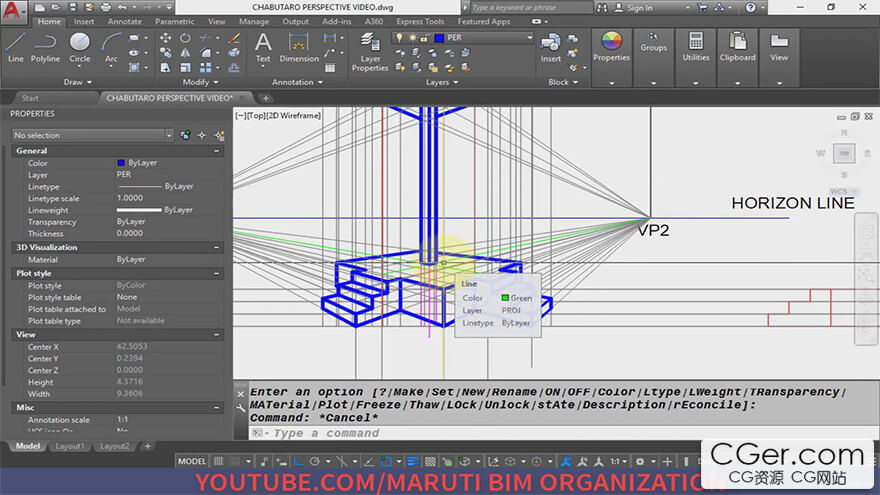Switch to the Annotate ribbon tab
The width and height of the screenshot is (880, 495).
pyautogui.click(x=125, y=21)
